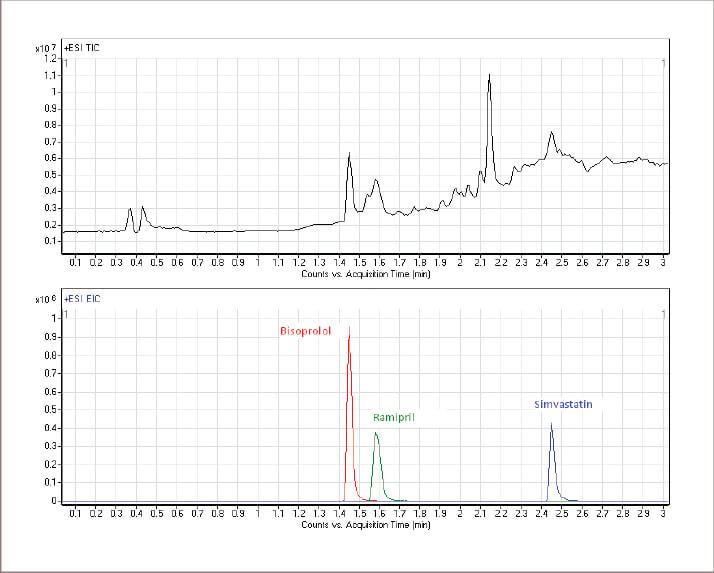The image size is (714, 573).
Task: Click the TIC x-axis title Counts vs. Acquisition Time
Action: tap(366, 274)
